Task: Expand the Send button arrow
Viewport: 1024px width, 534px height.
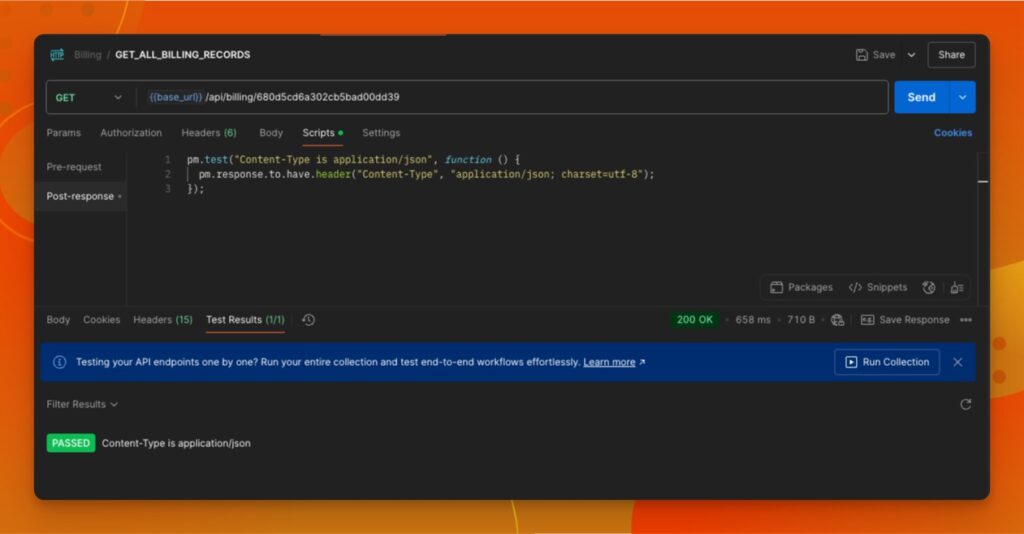Action: 963,97
